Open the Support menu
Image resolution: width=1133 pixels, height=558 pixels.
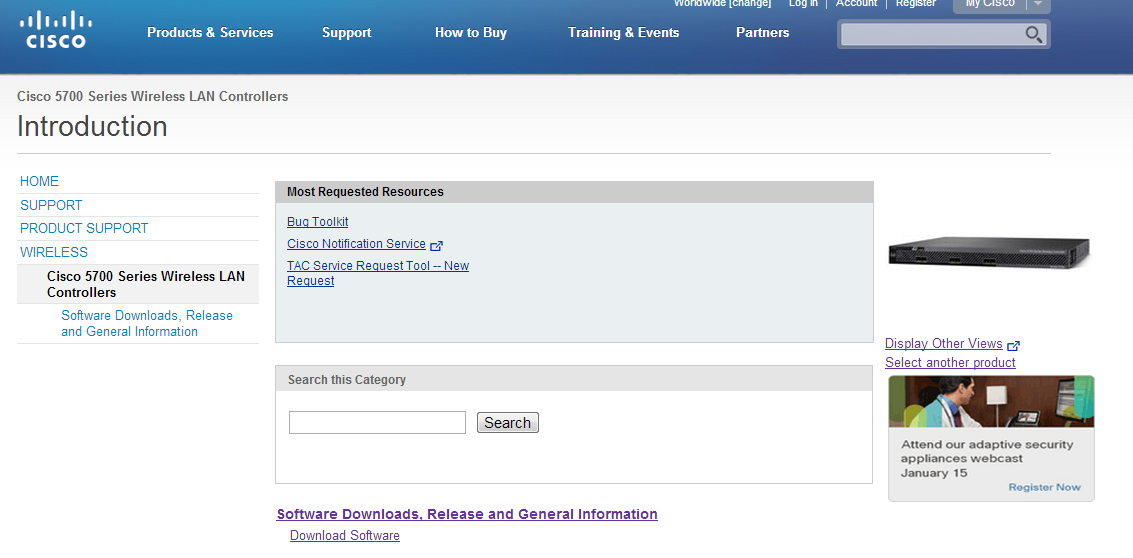coord(347,33)
